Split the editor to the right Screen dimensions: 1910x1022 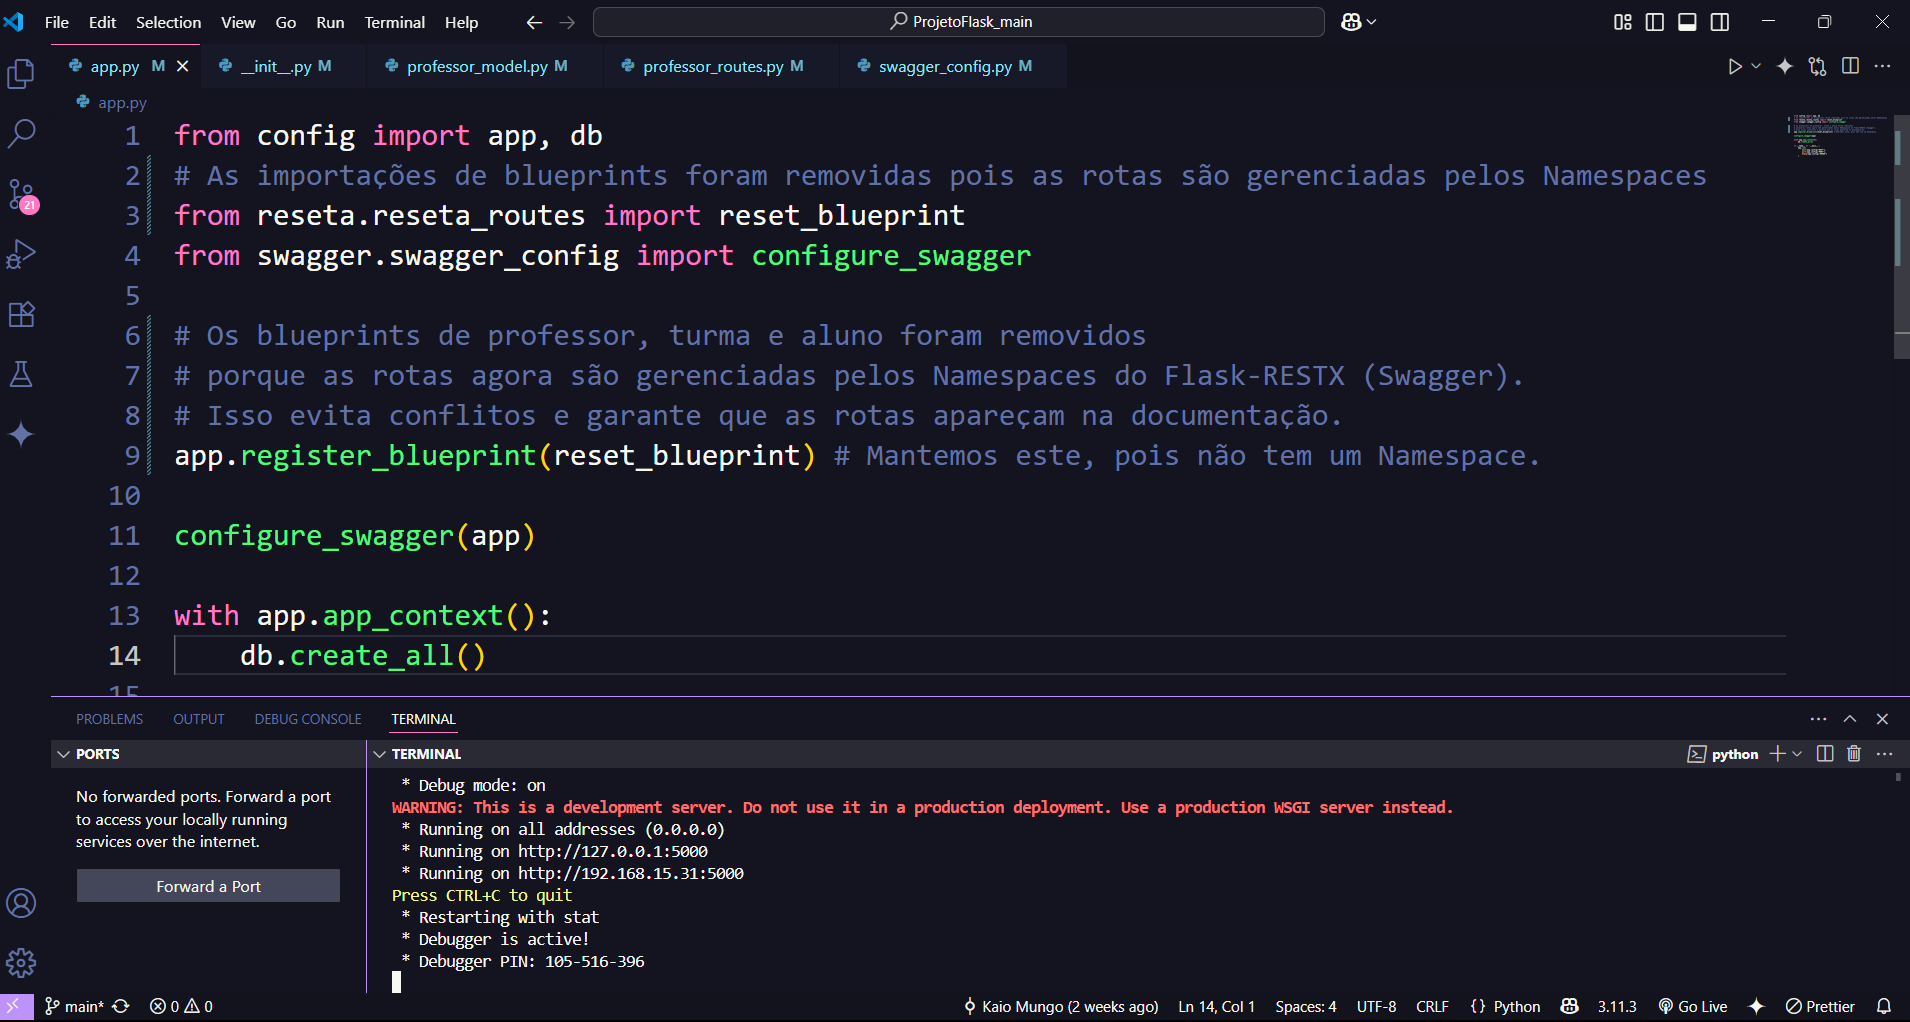(1851, 66)
